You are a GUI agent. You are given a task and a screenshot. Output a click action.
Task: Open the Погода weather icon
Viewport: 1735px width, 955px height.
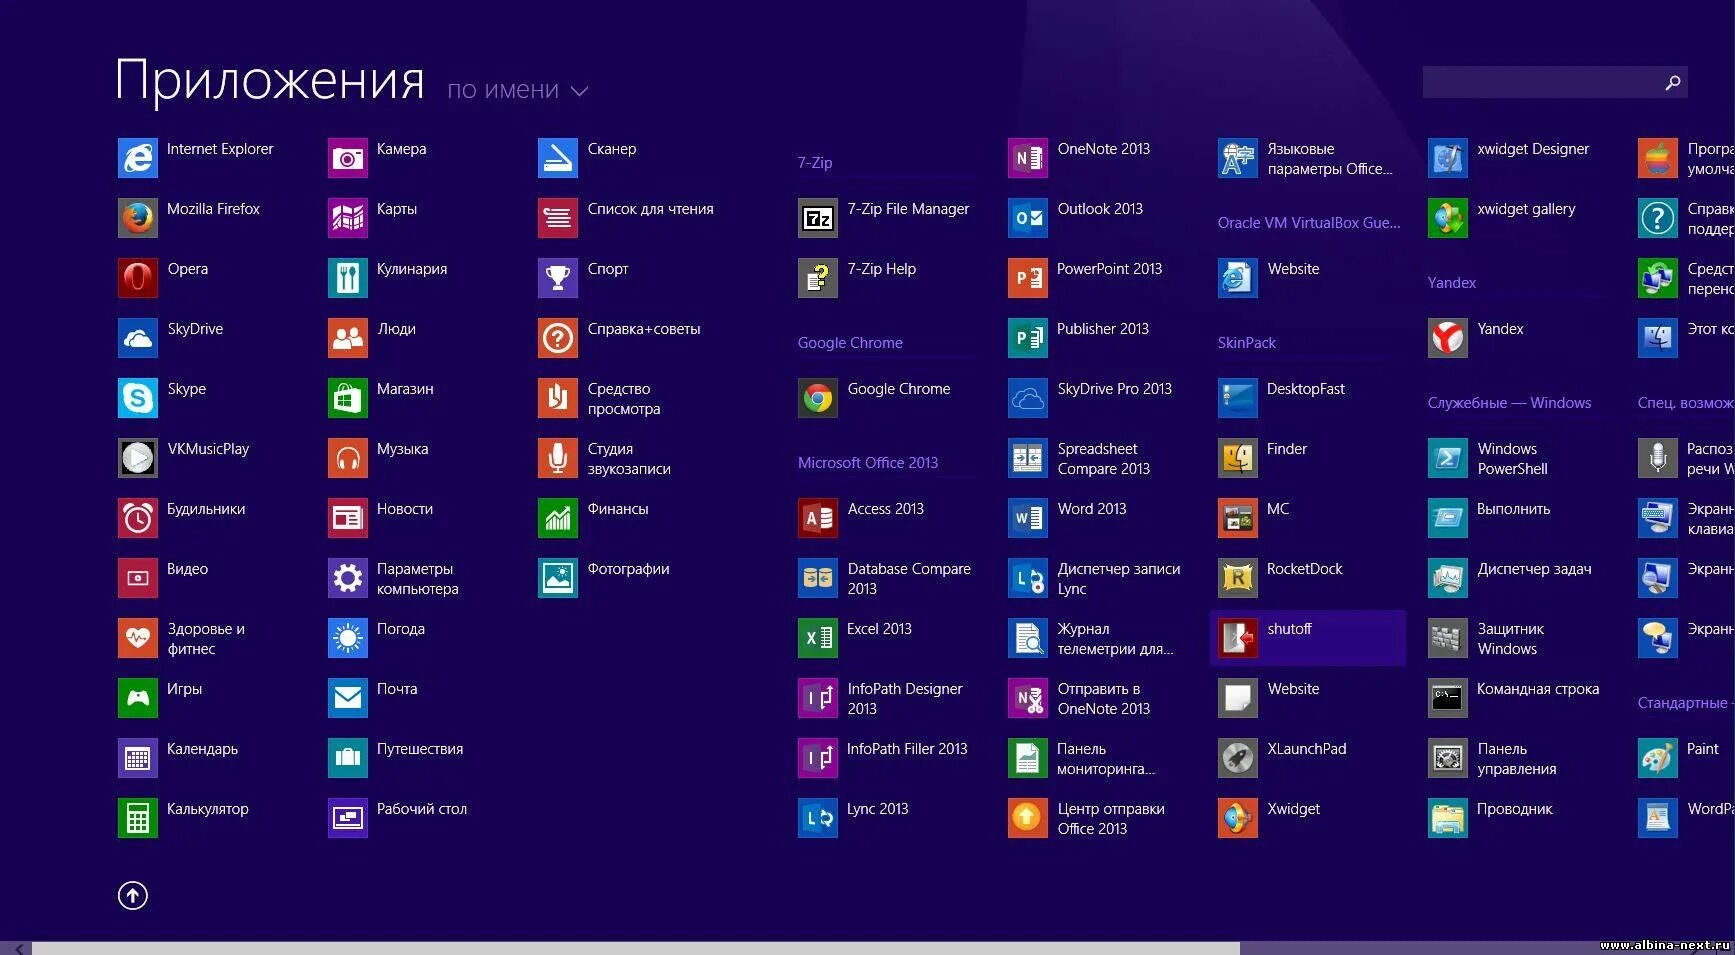(x=347, y=638)
